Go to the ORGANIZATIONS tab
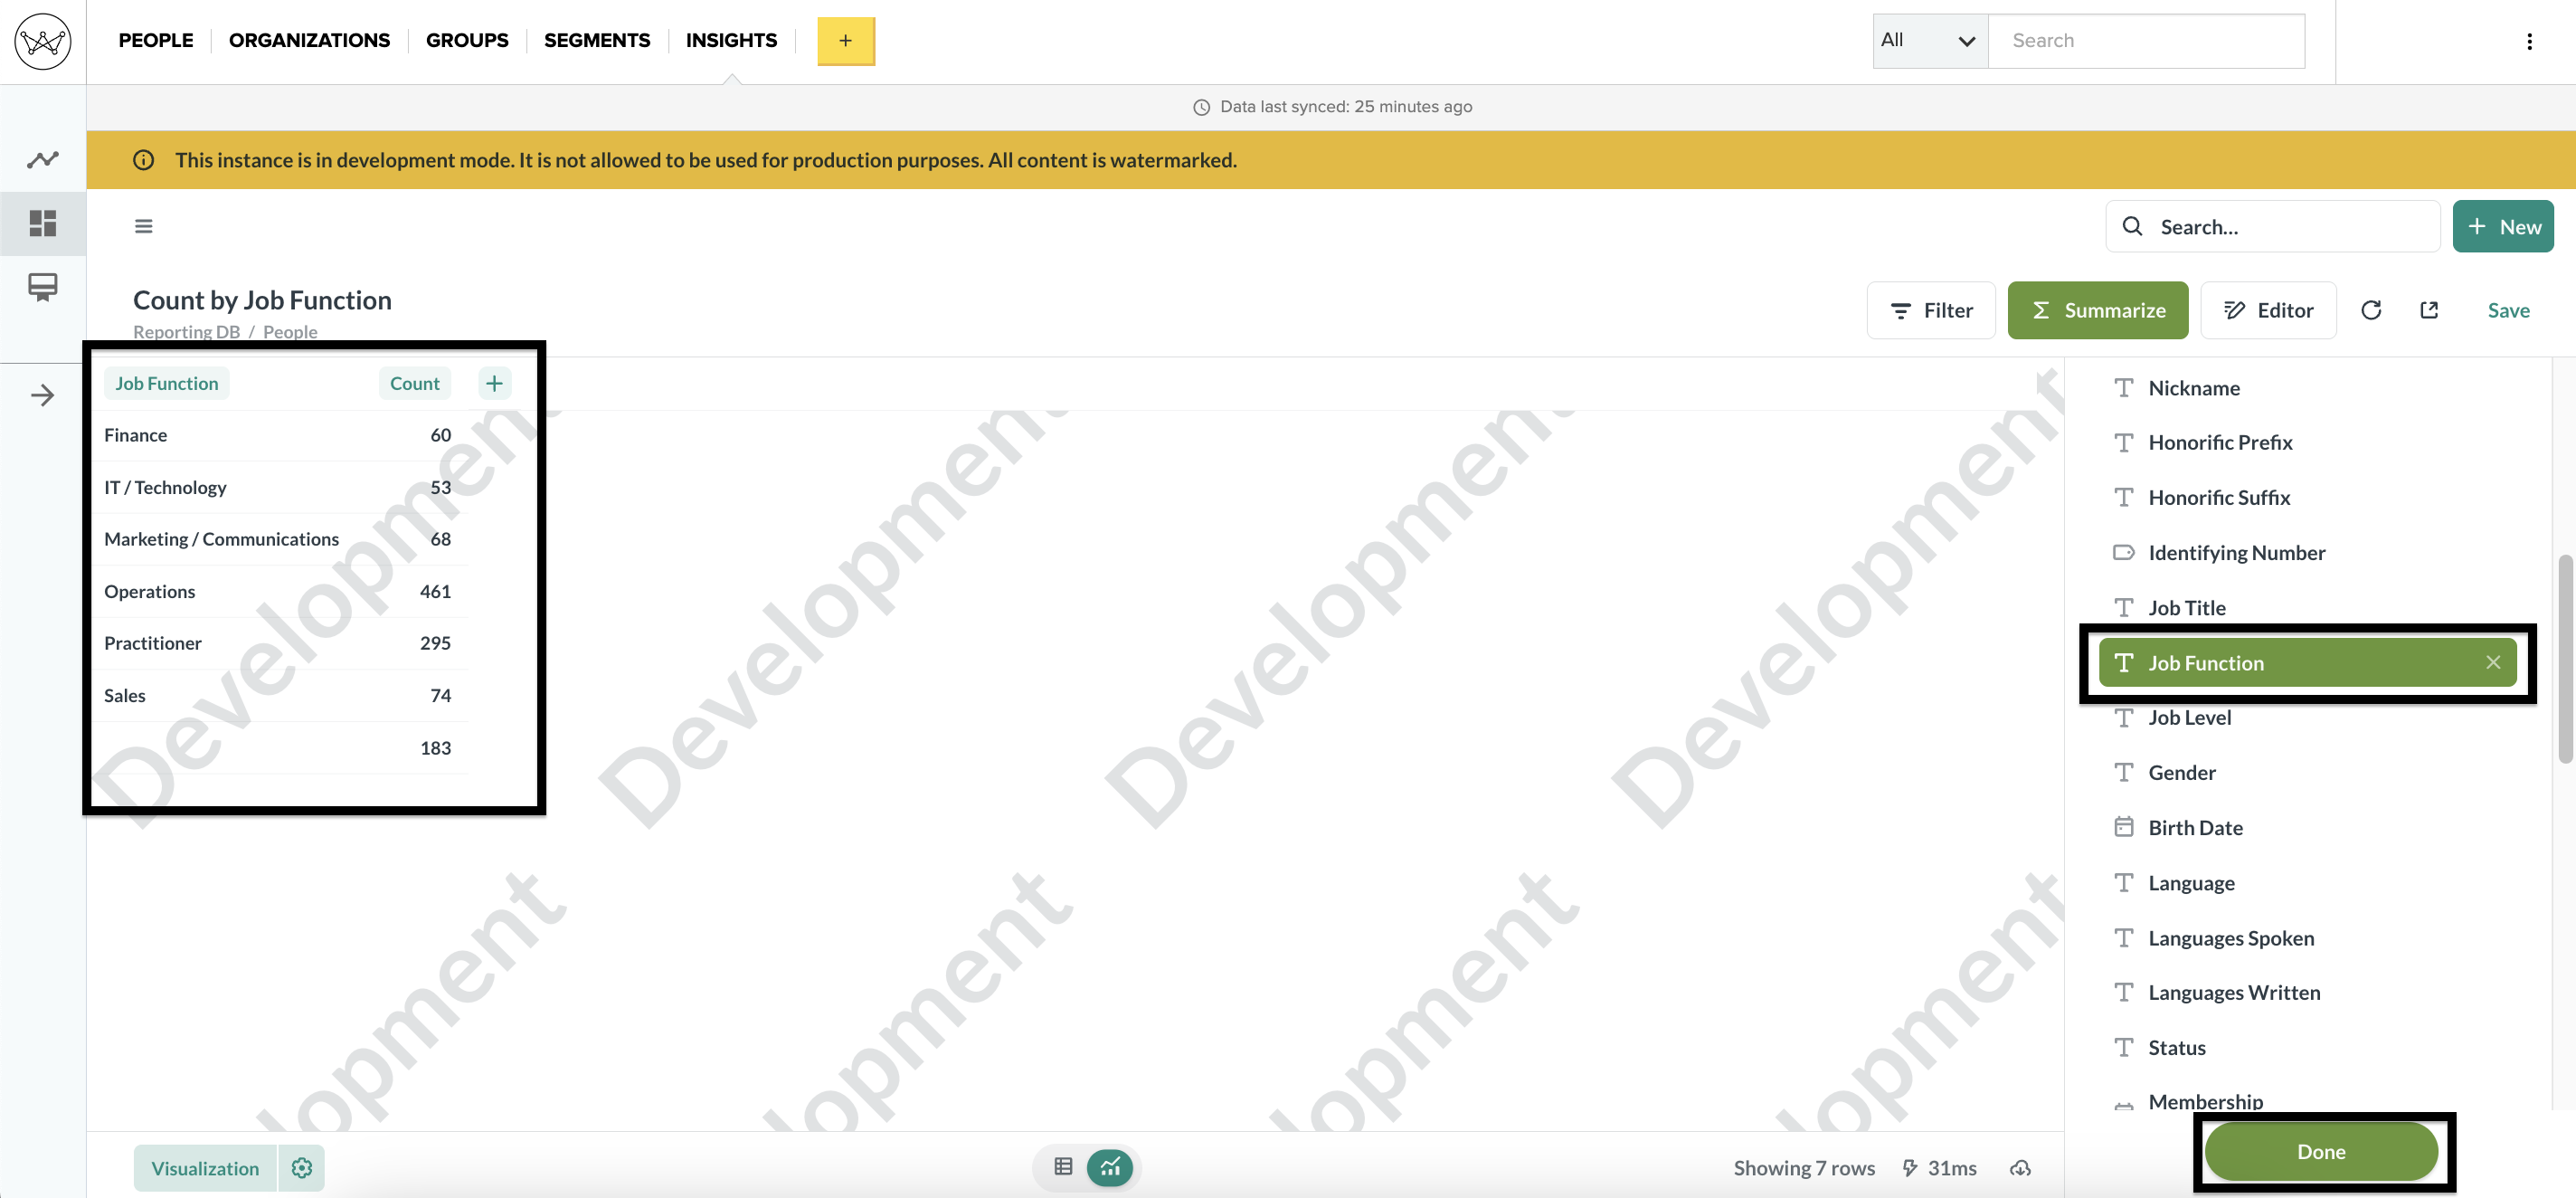The height and width of the screenshot is (1198, 2576). point(309,40)
